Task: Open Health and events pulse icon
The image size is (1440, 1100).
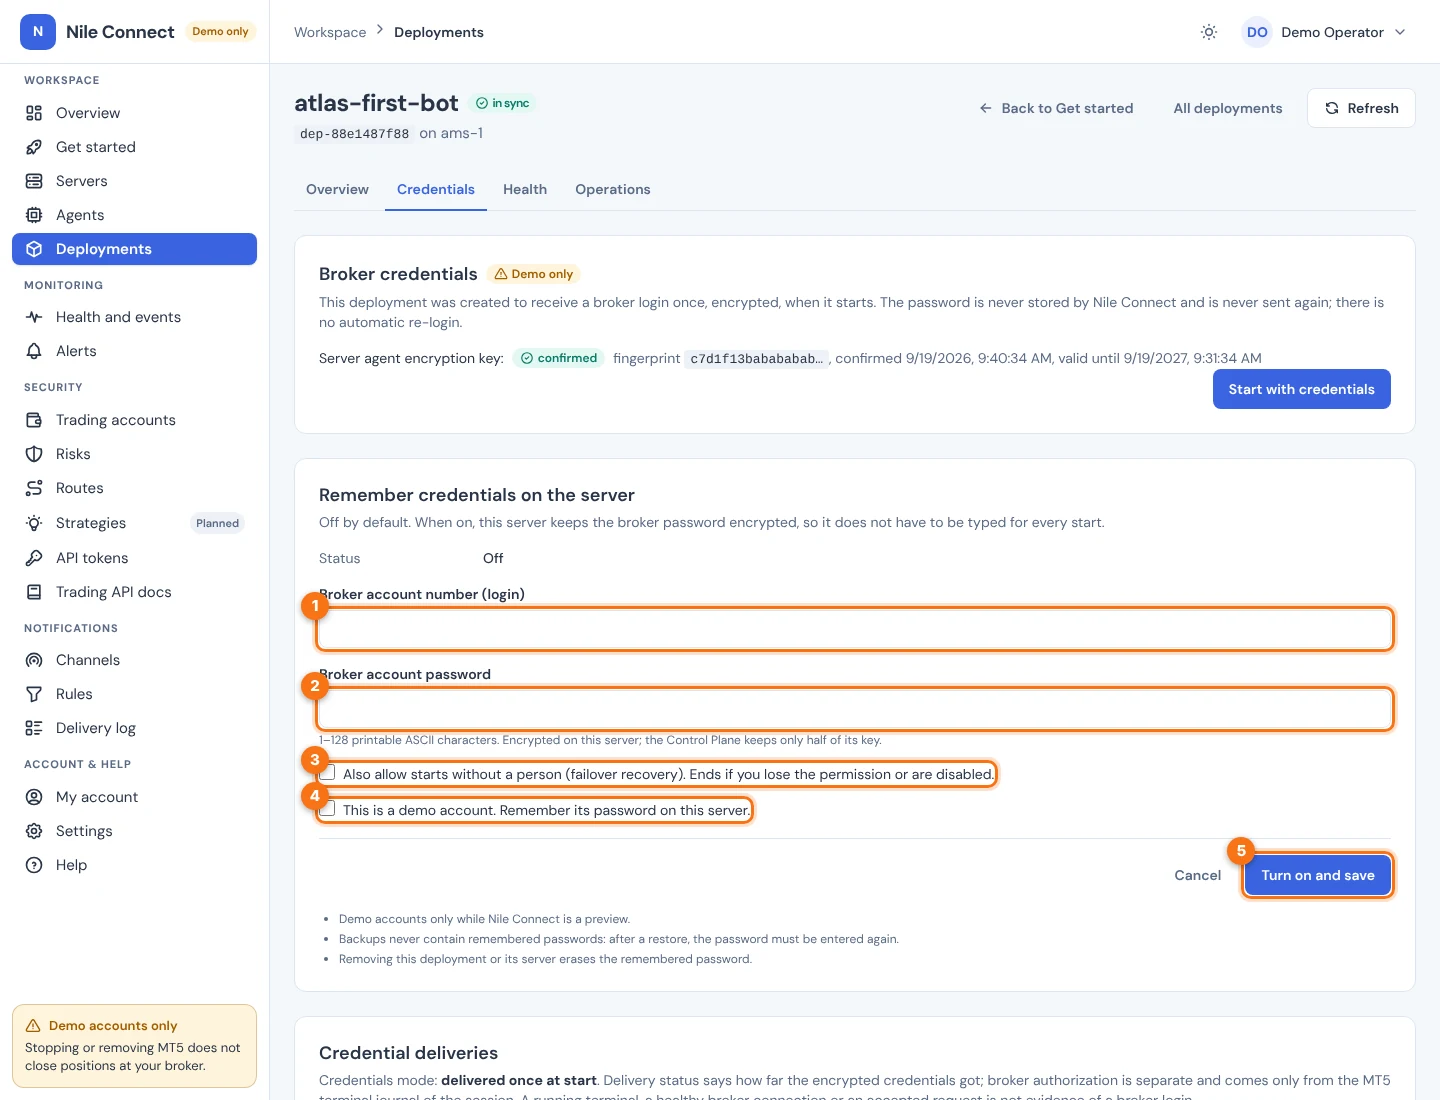Action: 34,317
